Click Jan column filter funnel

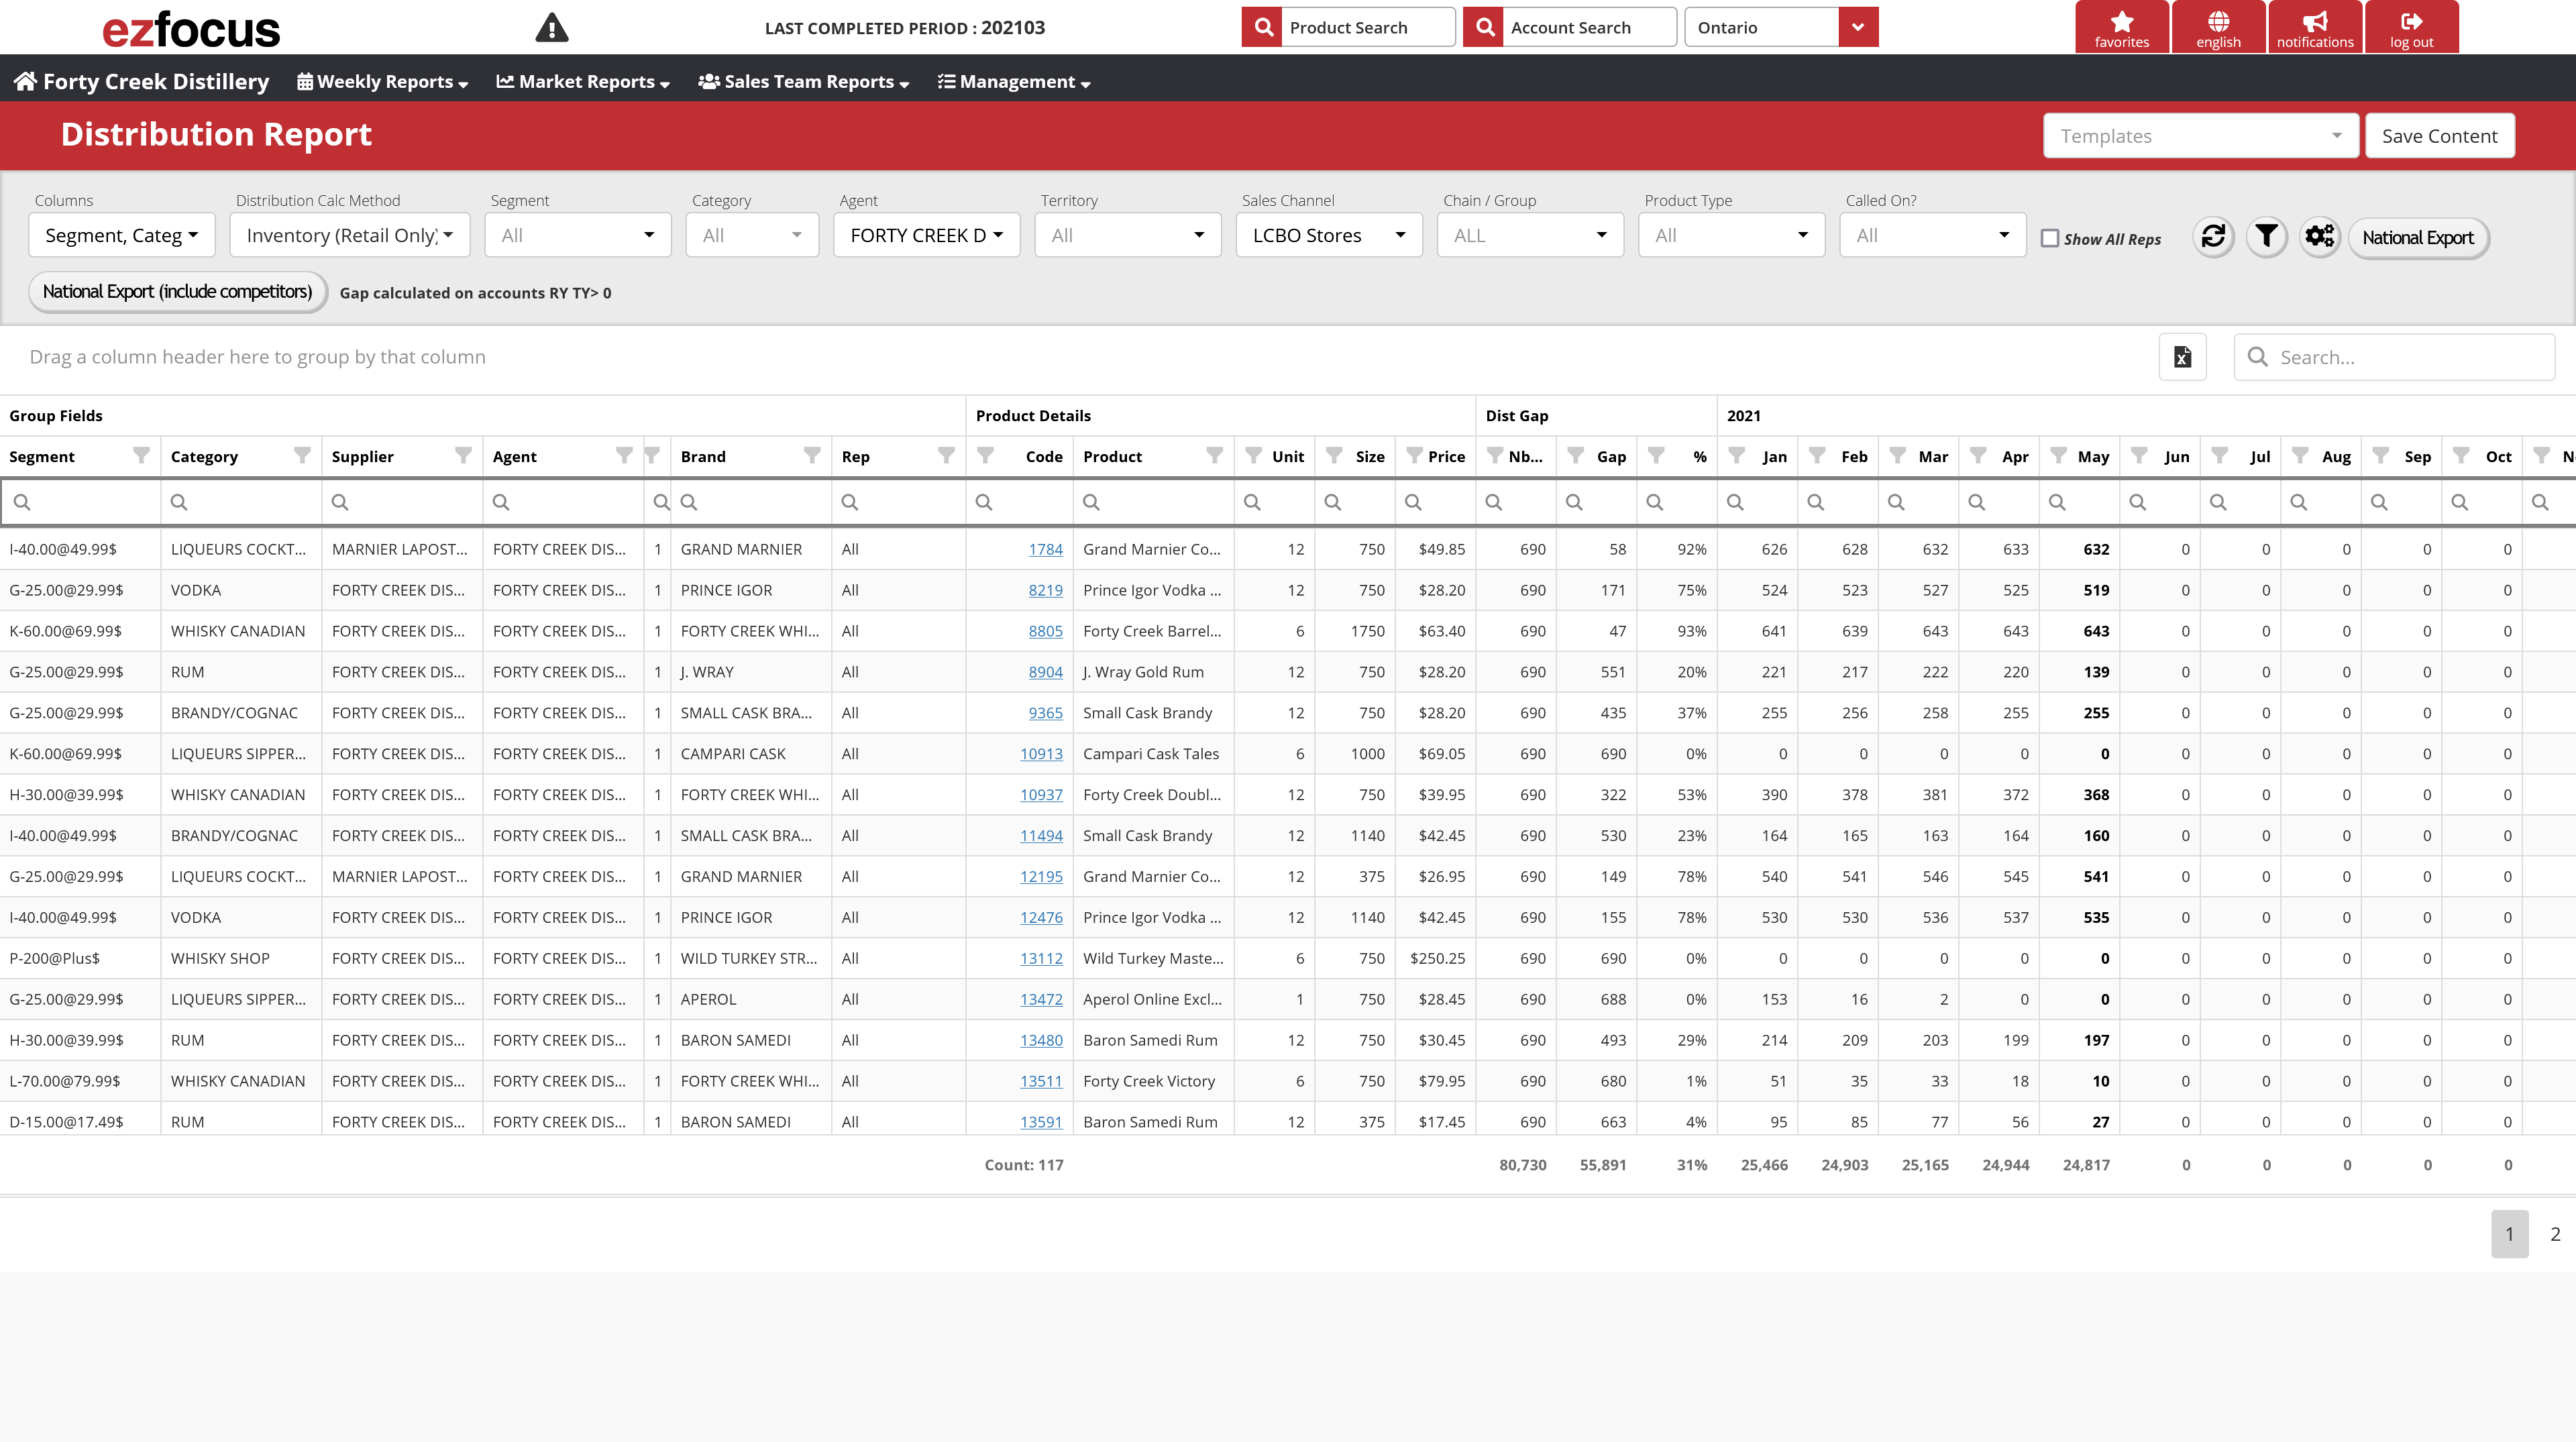pyautogui.click(x=1737, y=456)
